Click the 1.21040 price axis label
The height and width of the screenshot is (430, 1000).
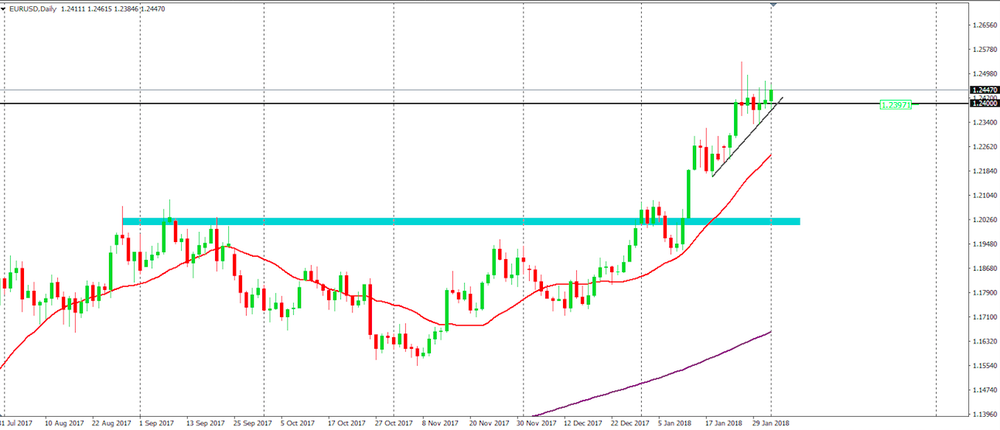(985, 195)
